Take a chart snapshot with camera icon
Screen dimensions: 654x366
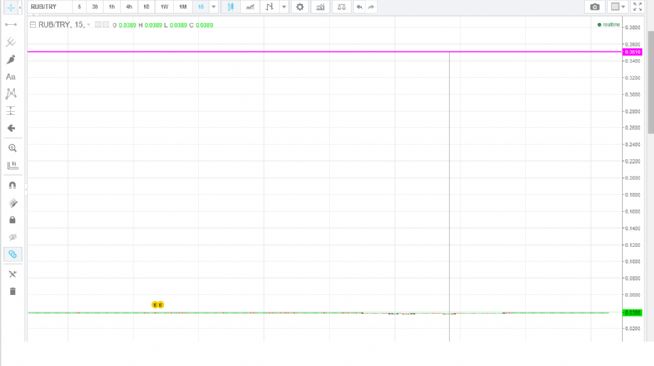595,7
